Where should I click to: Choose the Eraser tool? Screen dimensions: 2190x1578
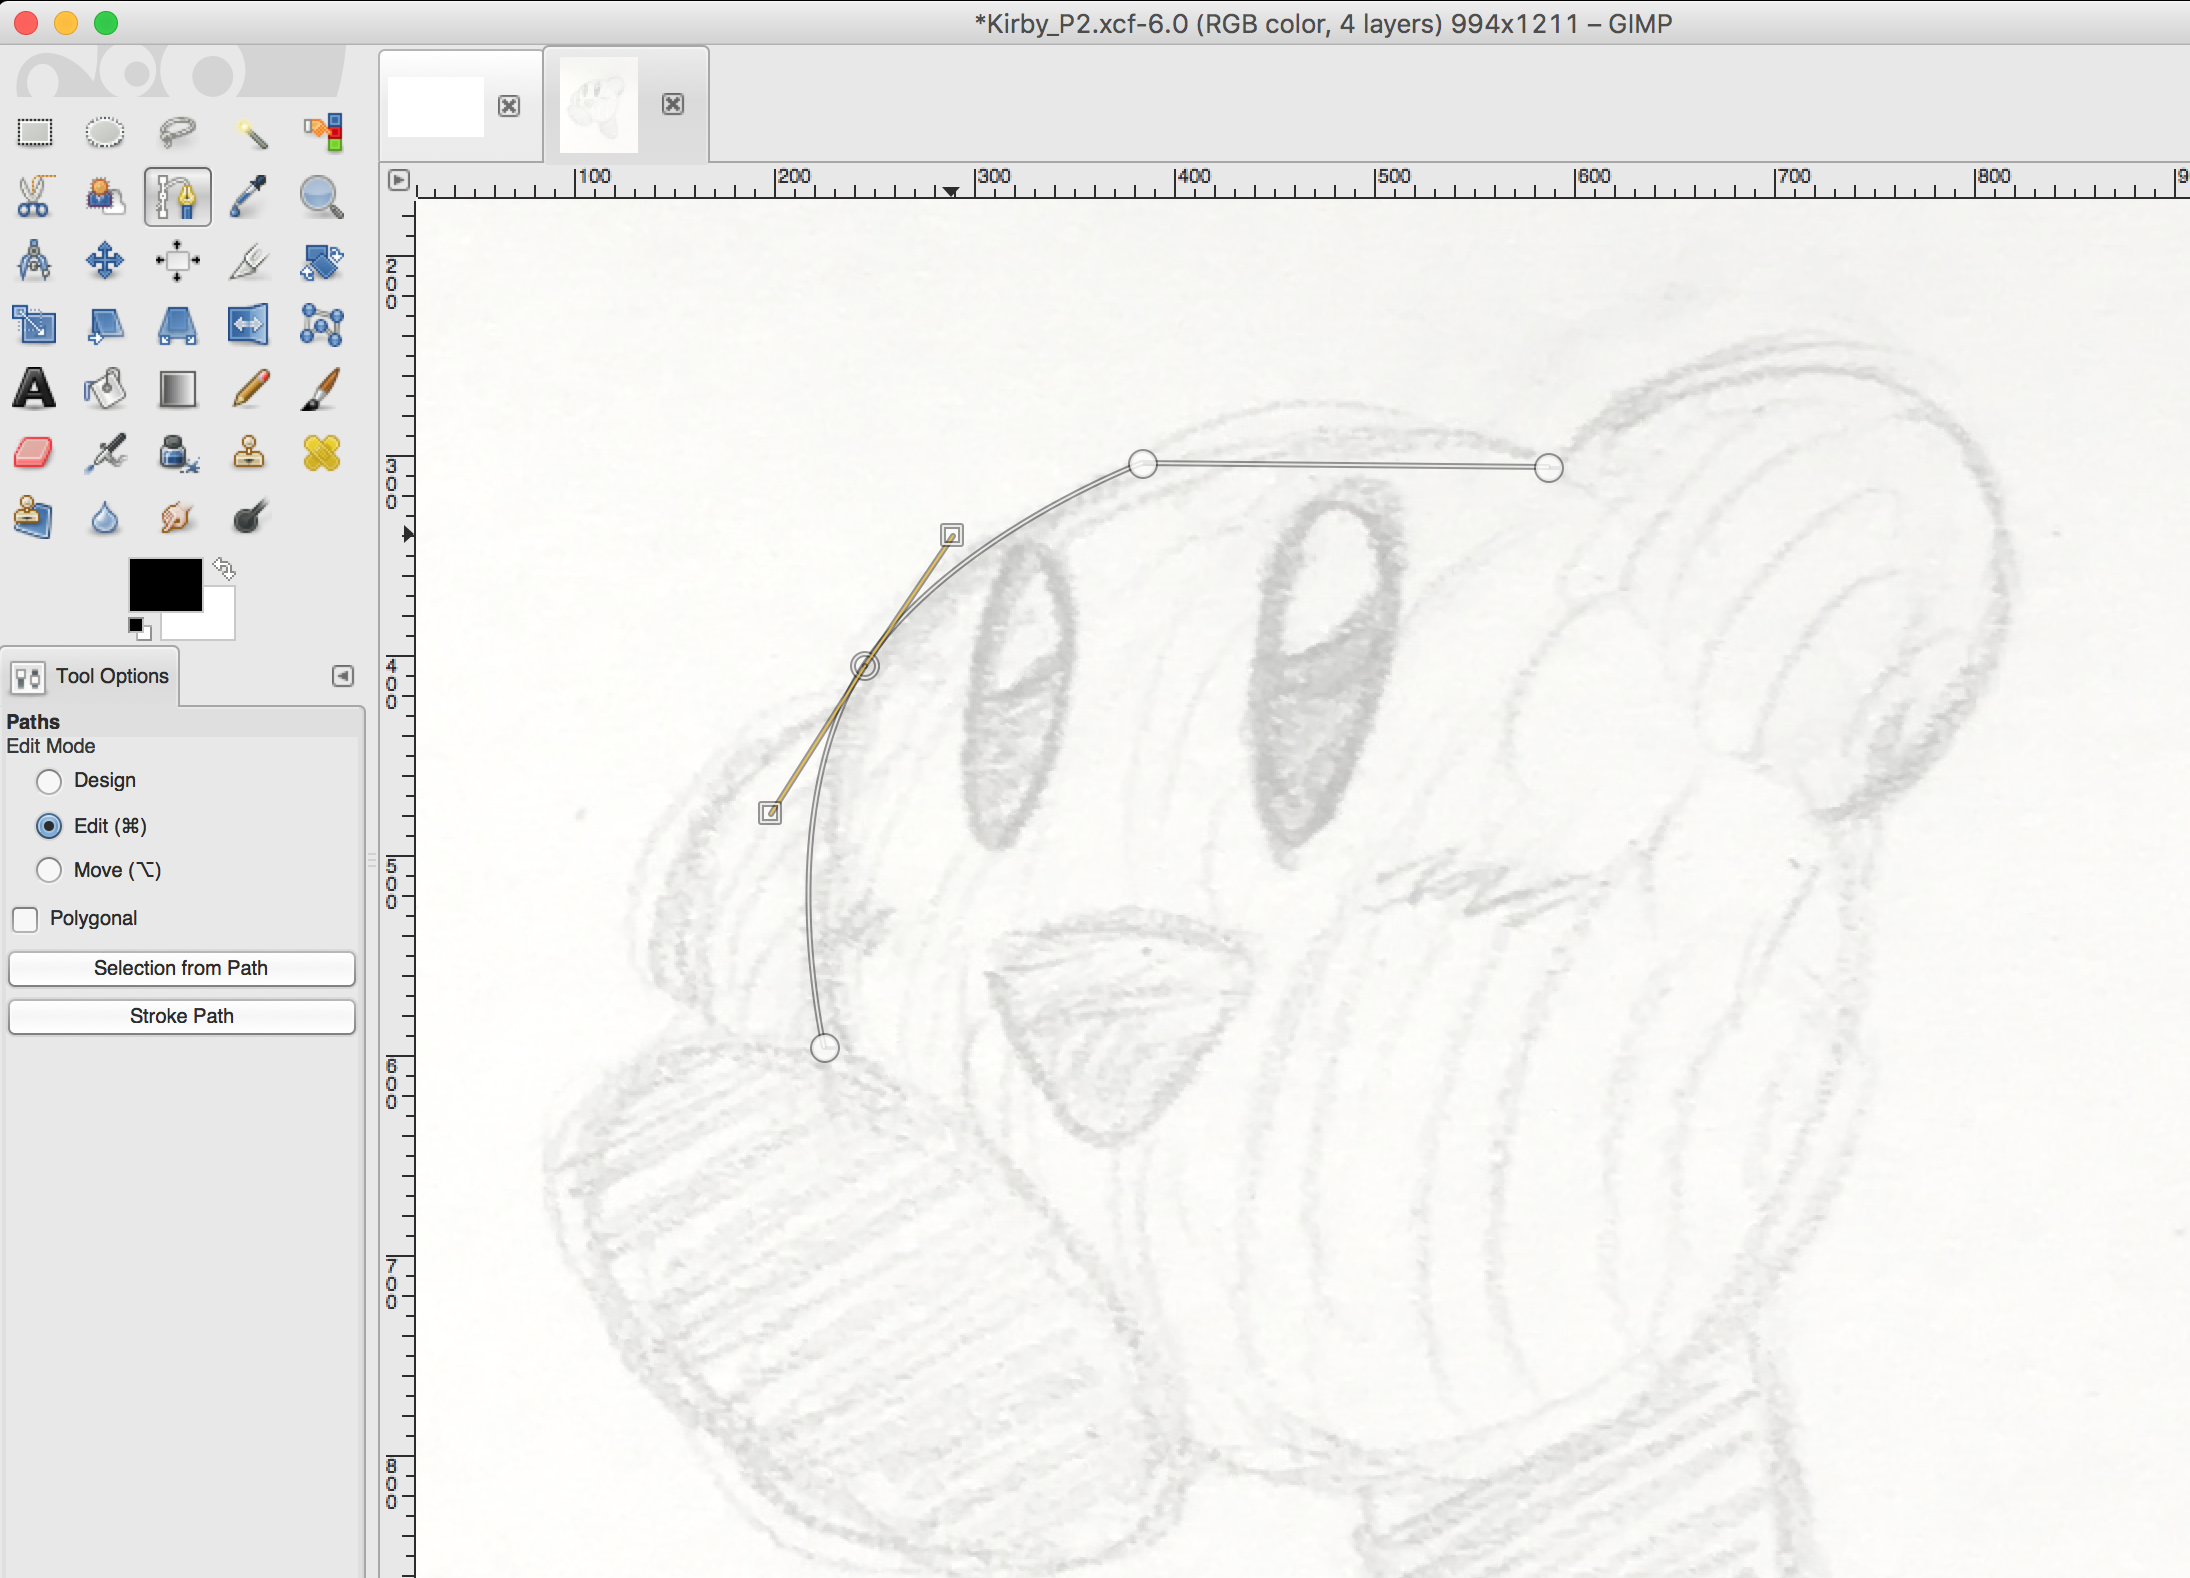click(33, 453)
